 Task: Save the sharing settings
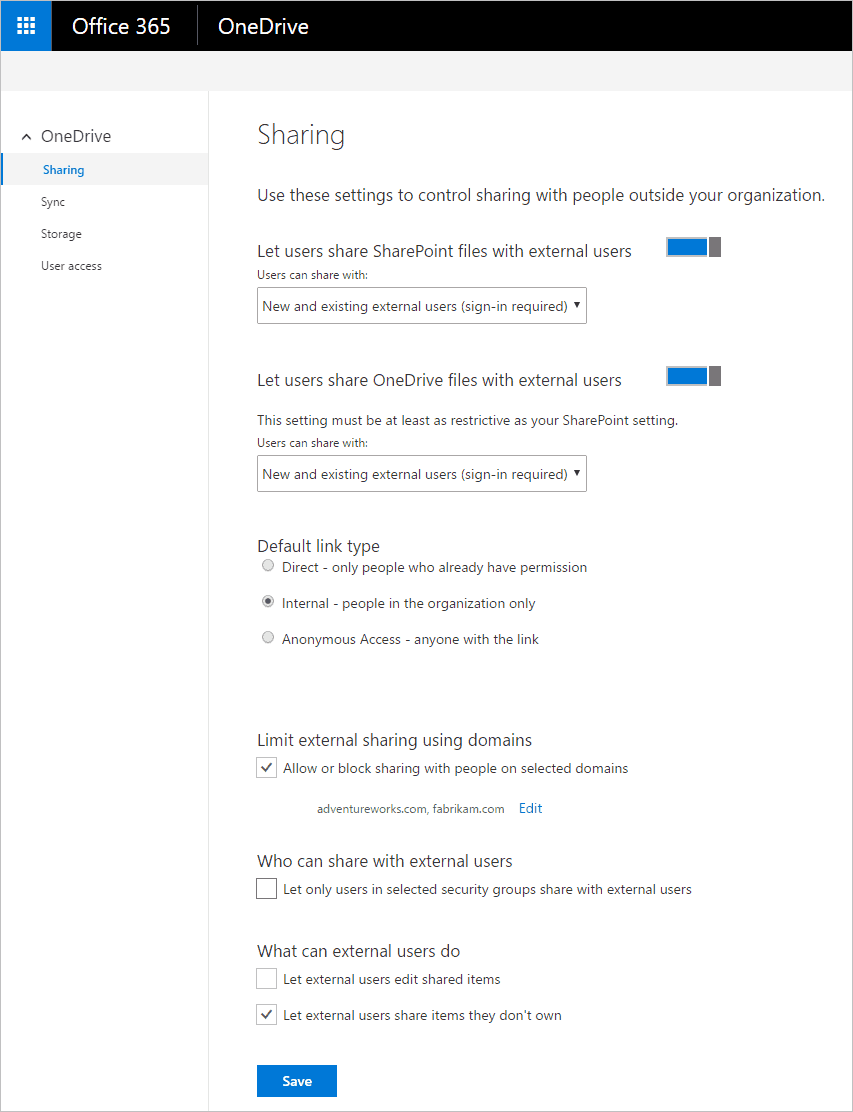pyautogui.click(x=296, y=1081)
